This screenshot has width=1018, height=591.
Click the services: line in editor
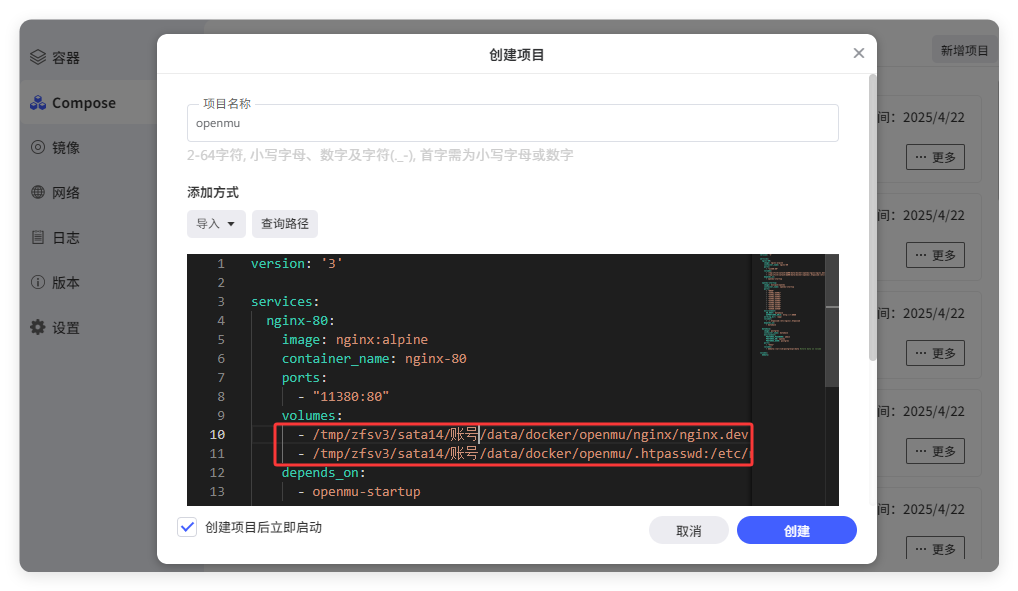[x=285, y=301]
